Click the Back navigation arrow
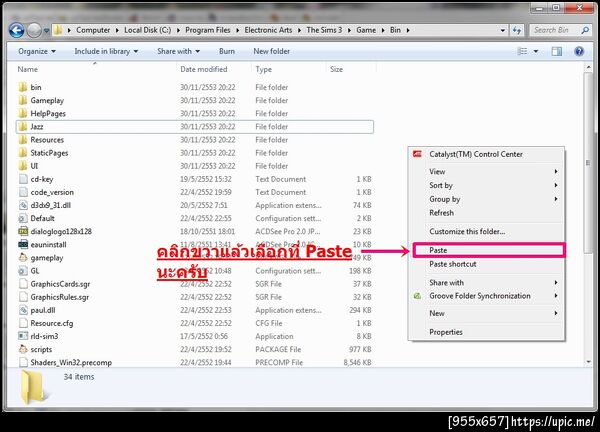The image size is (600, 432). [x=16, y=30]
